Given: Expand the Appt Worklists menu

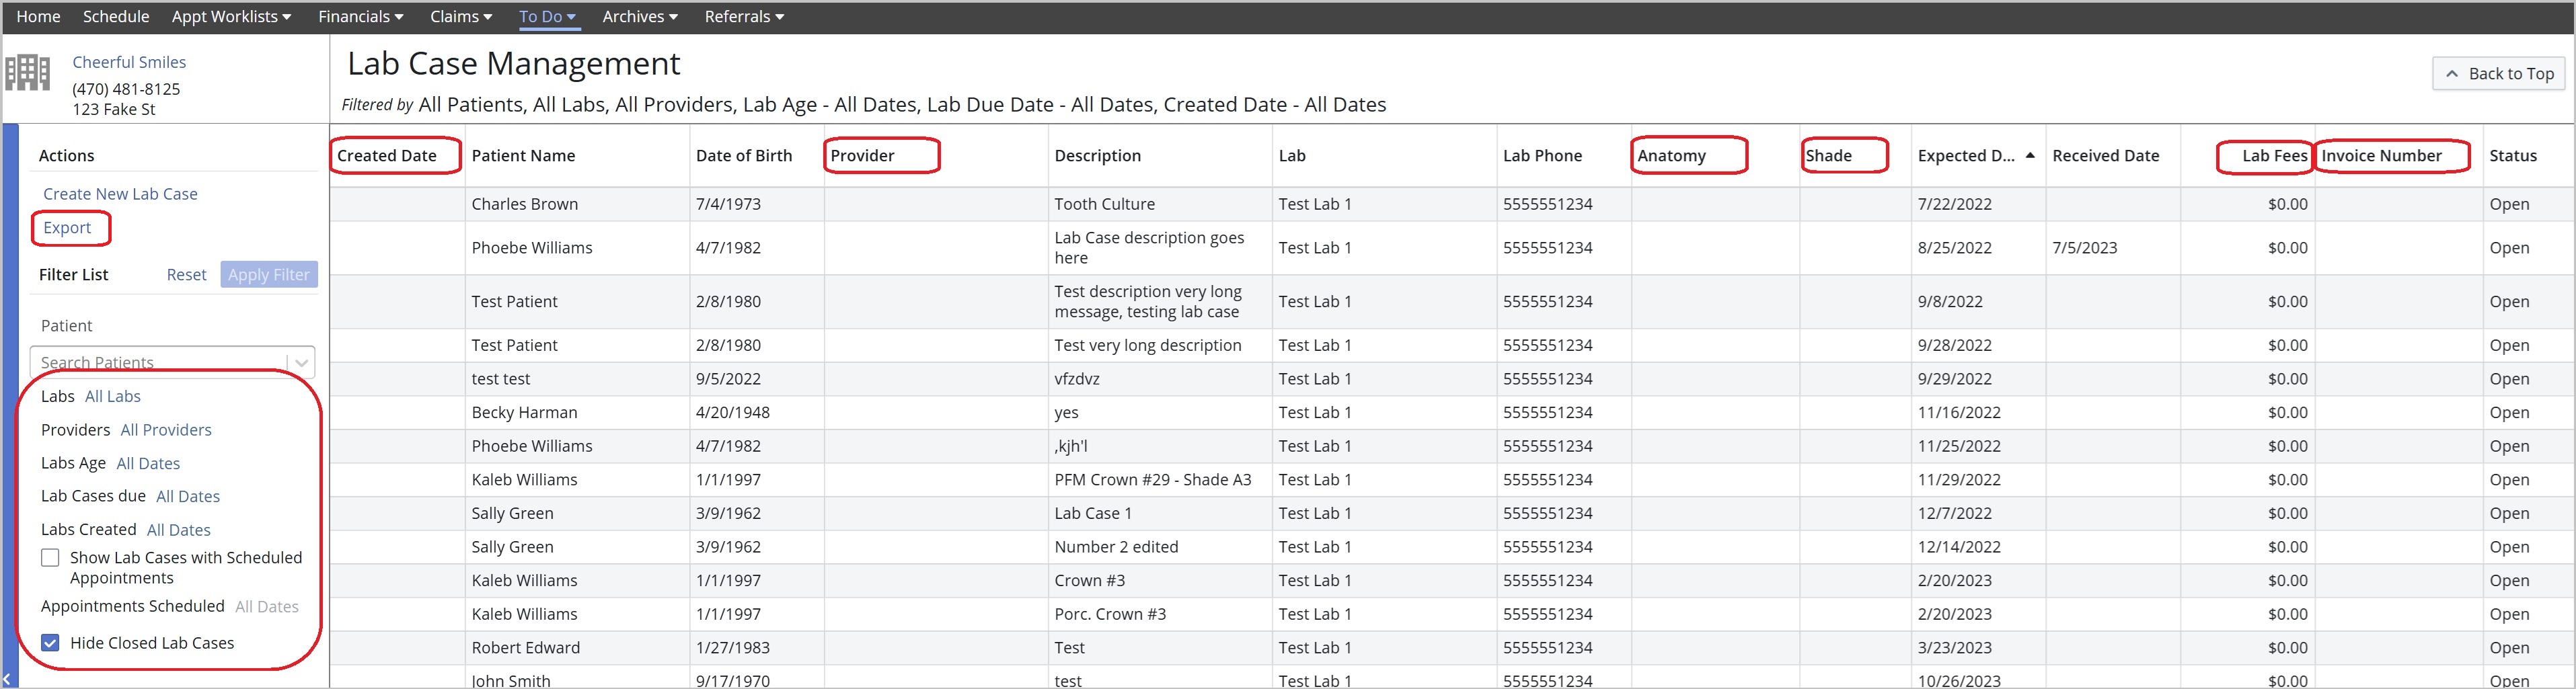Looking at the screenshot, I should click(x=231, y=17).
